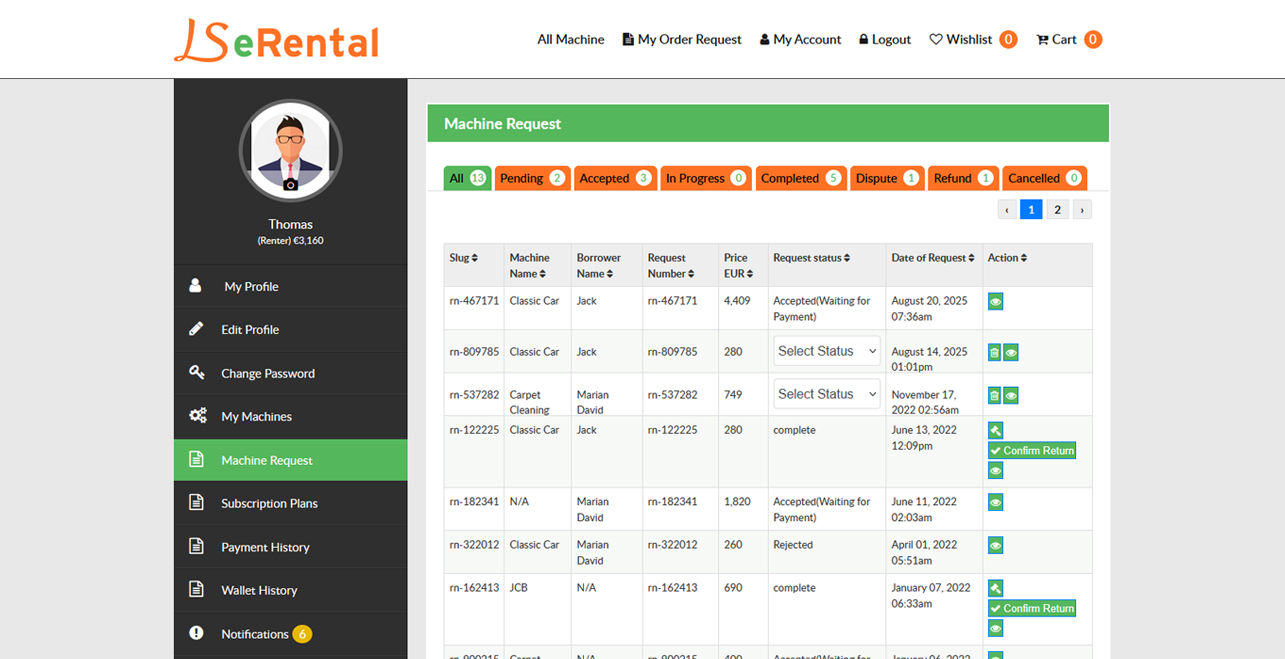Open the Wishlist heart icon
The width and height of the screenshot is (1285, 659).
click(x=936, y=40)
